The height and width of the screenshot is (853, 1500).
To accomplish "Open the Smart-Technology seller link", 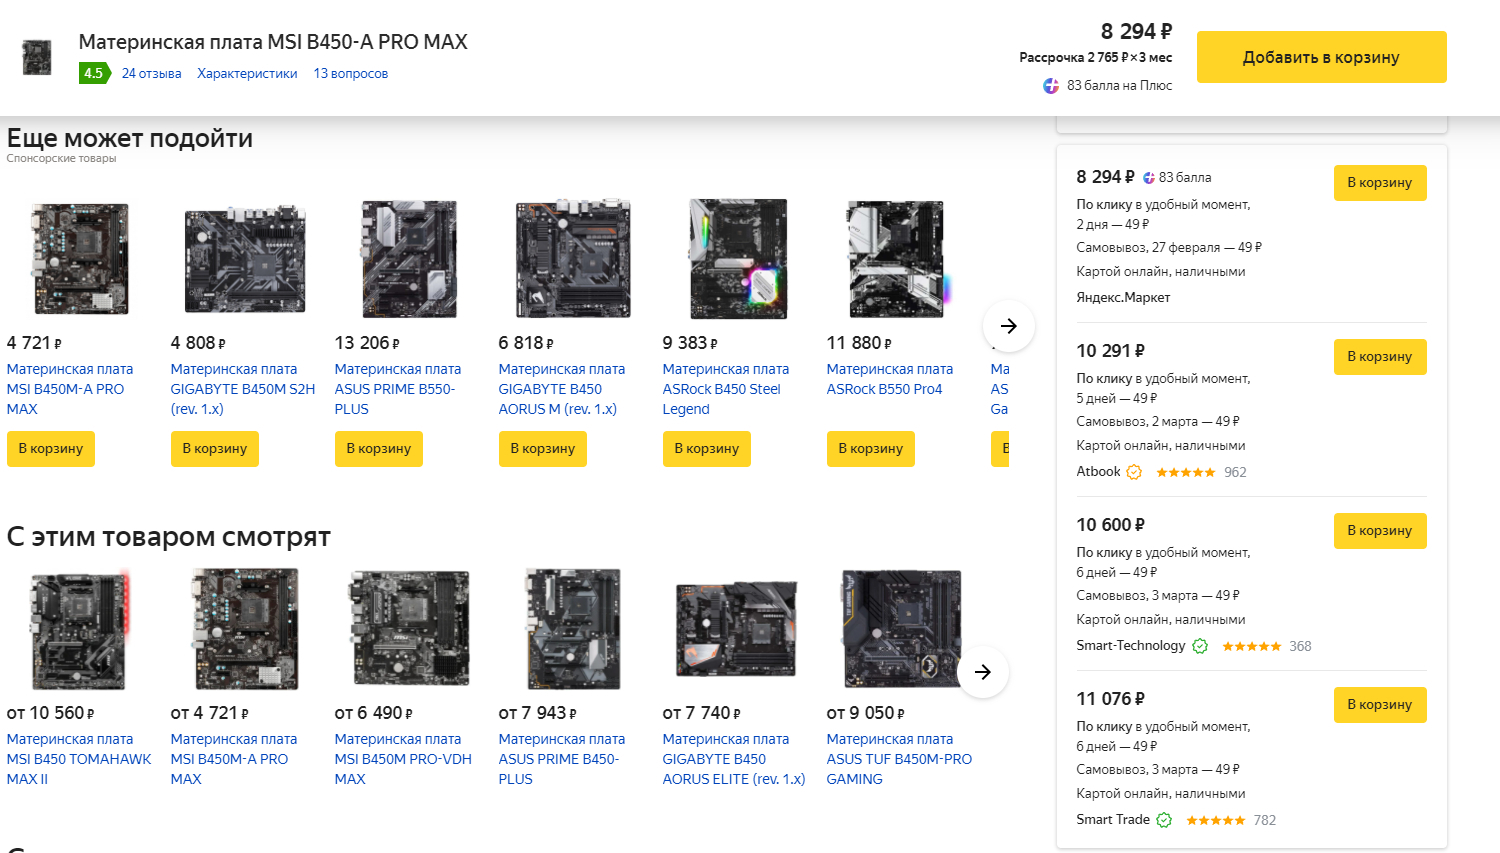I will tap(1131, 645).
